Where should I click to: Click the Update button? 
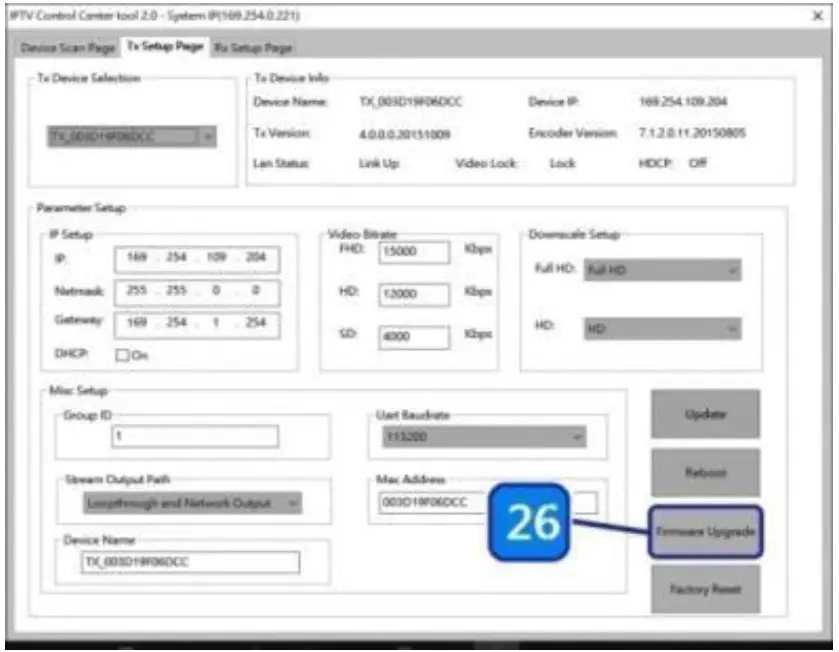pos(705,414)
